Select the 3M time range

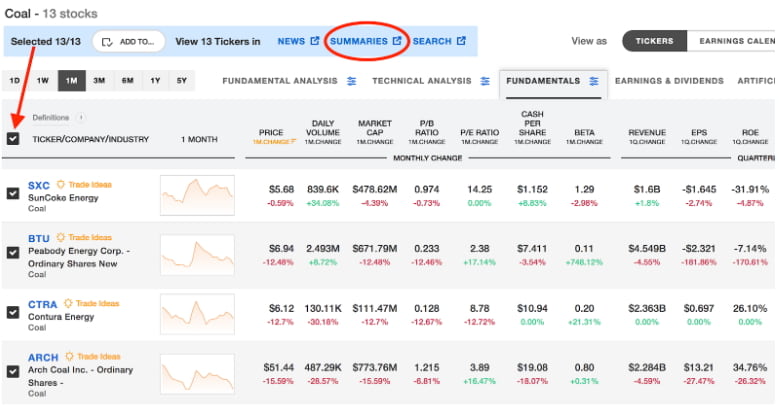[x=99, y=81]
